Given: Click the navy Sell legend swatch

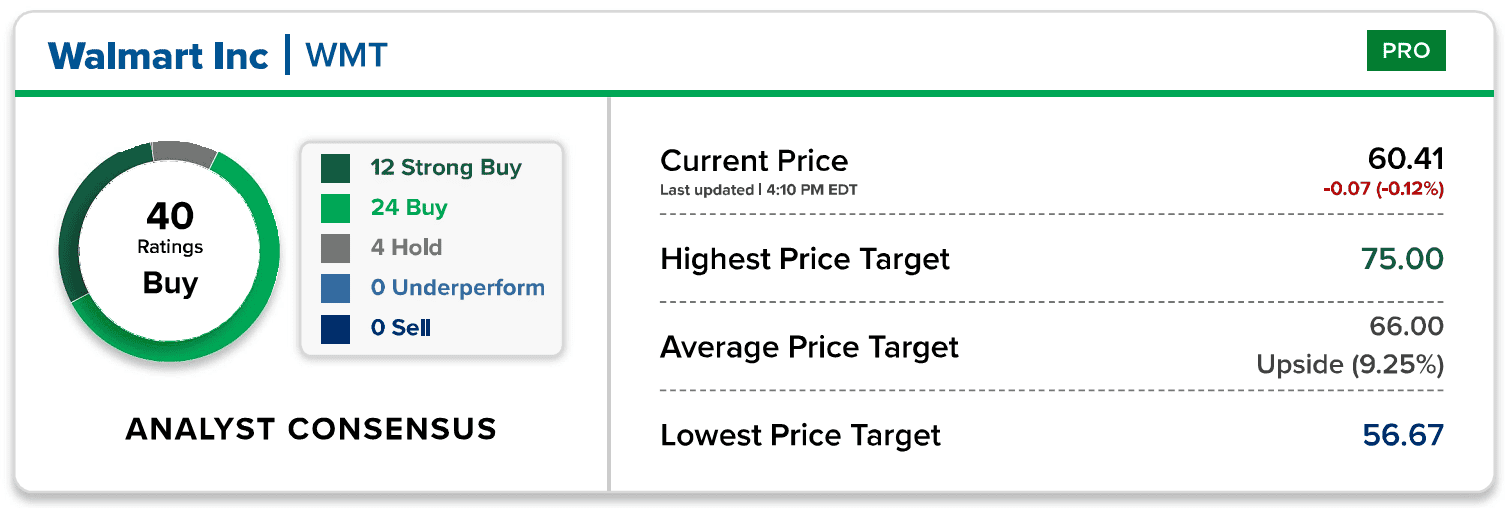Looking at the screenshot, I should (335, 328).
